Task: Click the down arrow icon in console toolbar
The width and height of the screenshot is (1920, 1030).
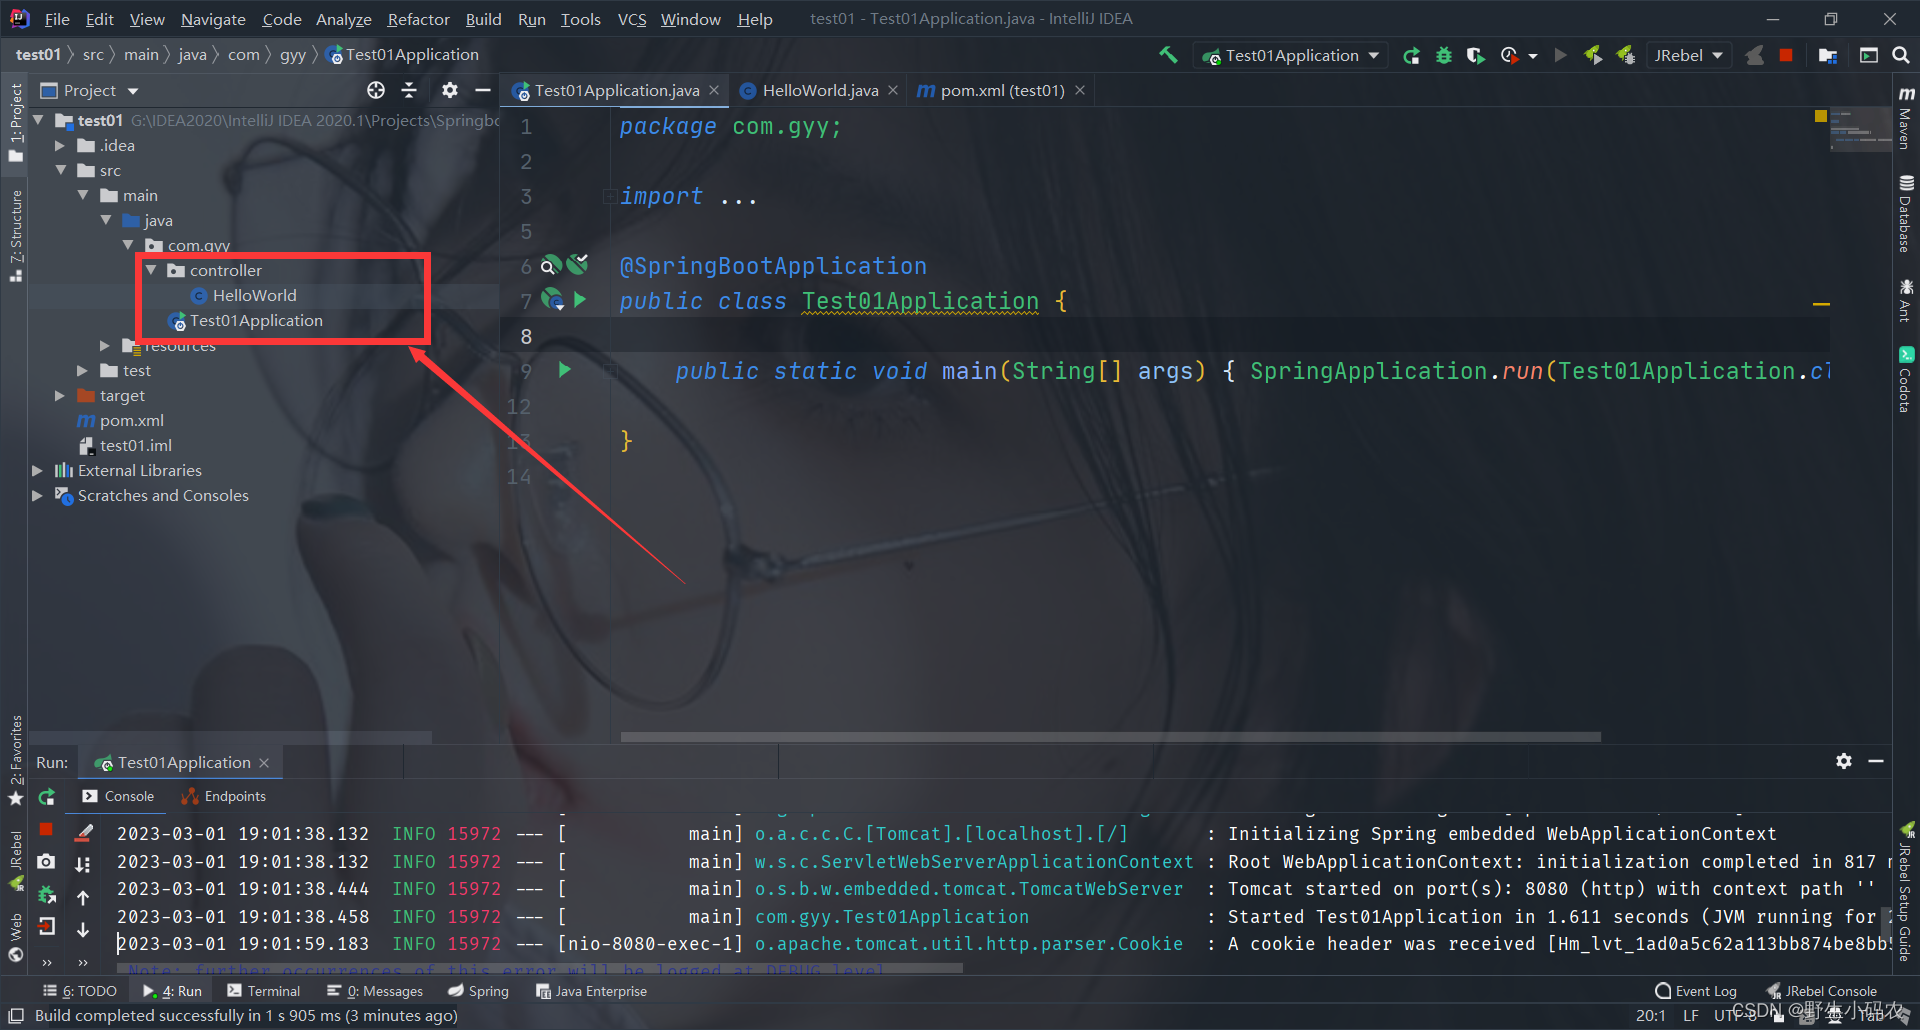Action: click(x=83, y=930)
